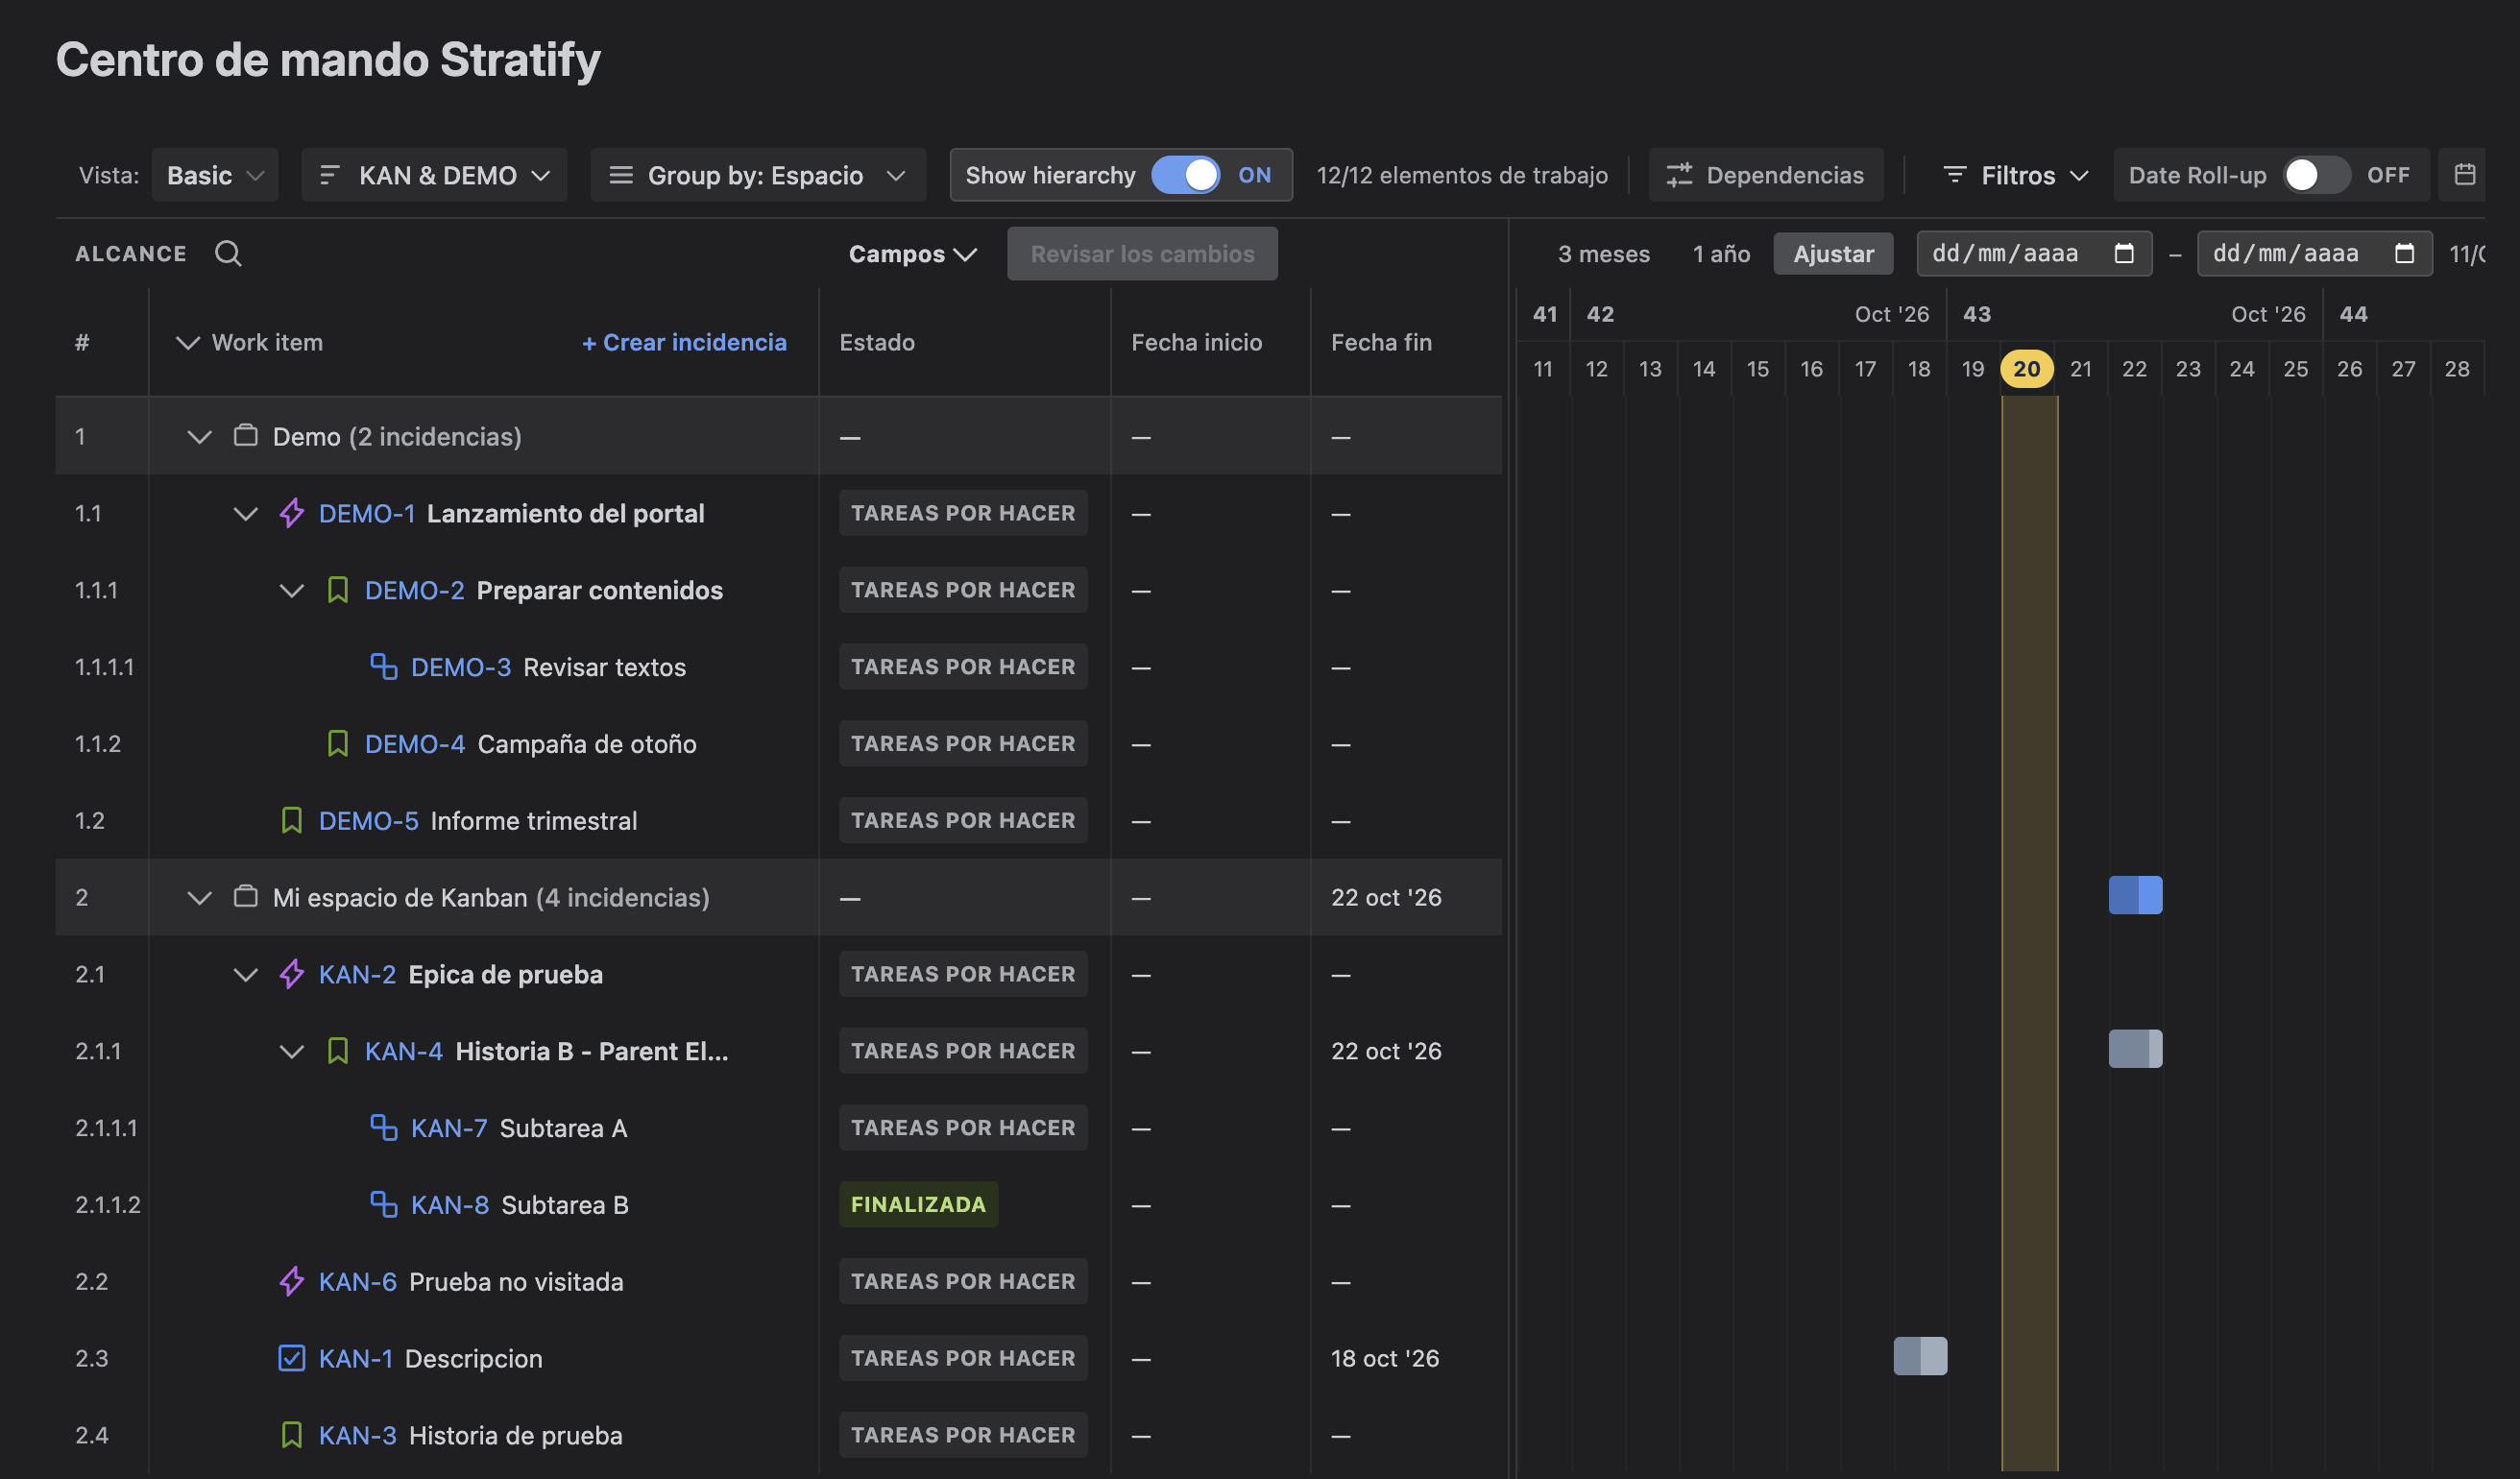The height and width of the screenshot is (1479, 2520).
Task: Click the Dependencias button
Action: (x=1766, y=175)
